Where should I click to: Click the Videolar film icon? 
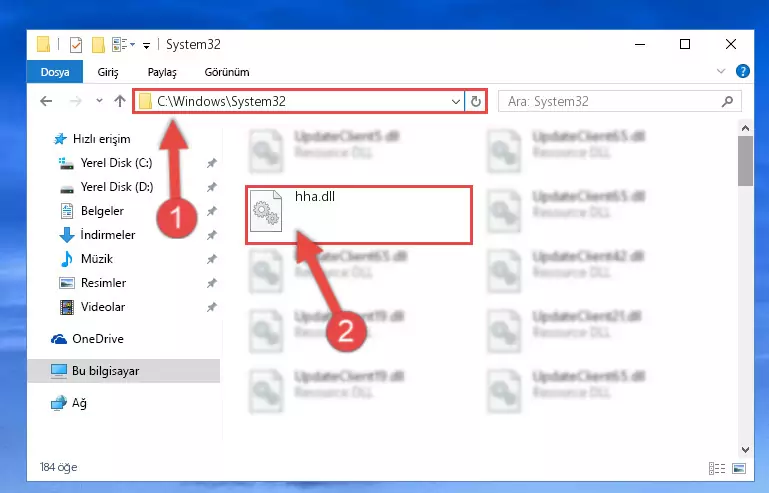(x=67, y=307)
